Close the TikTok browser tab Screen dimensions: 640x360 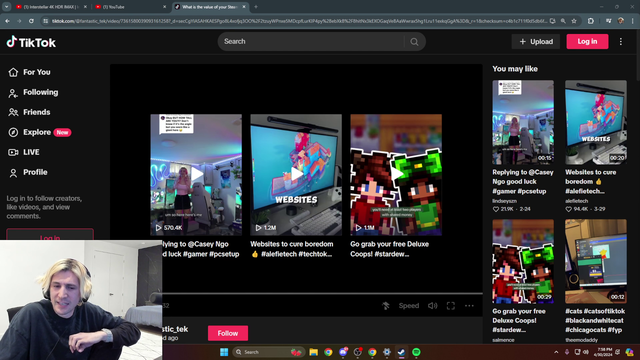tap(244, 7)
